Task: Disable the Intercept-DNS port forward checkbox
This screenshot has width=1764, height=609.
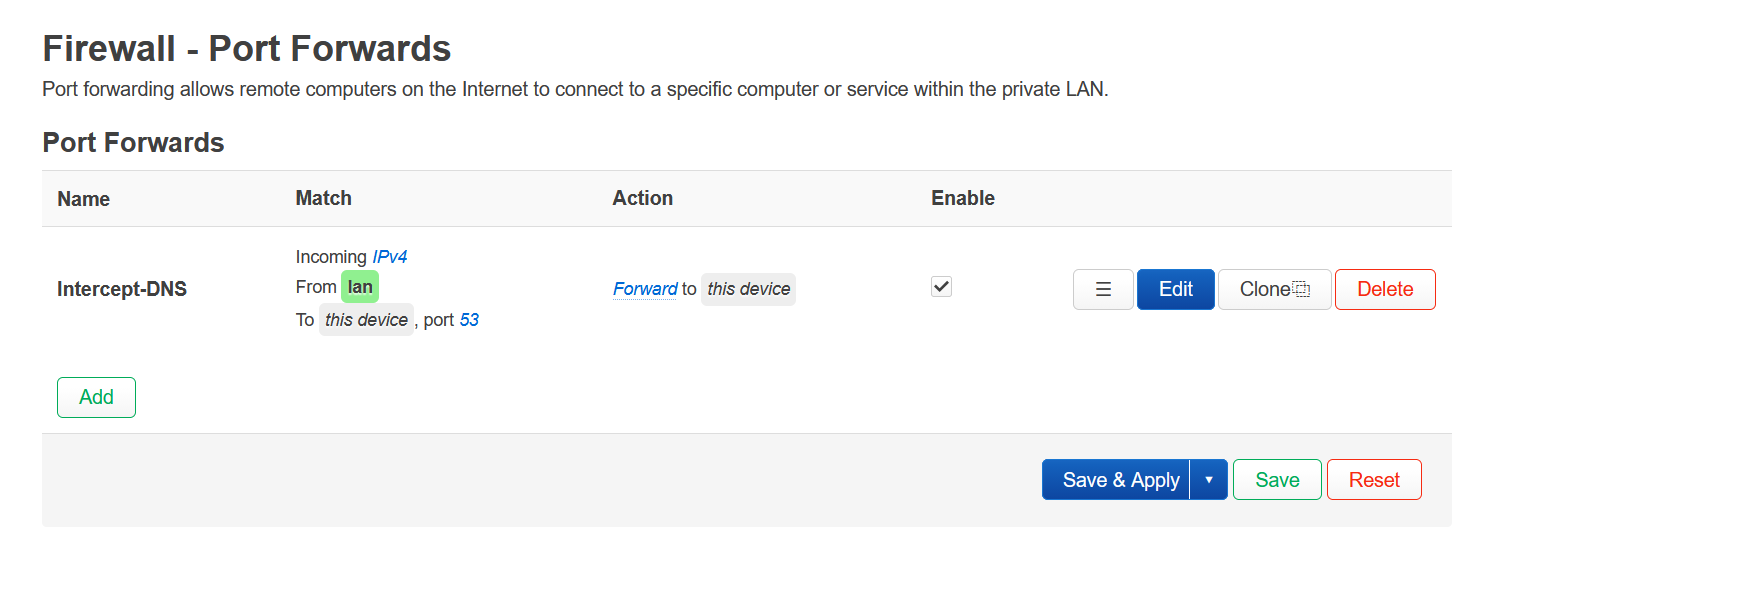Action: point(941,287)
